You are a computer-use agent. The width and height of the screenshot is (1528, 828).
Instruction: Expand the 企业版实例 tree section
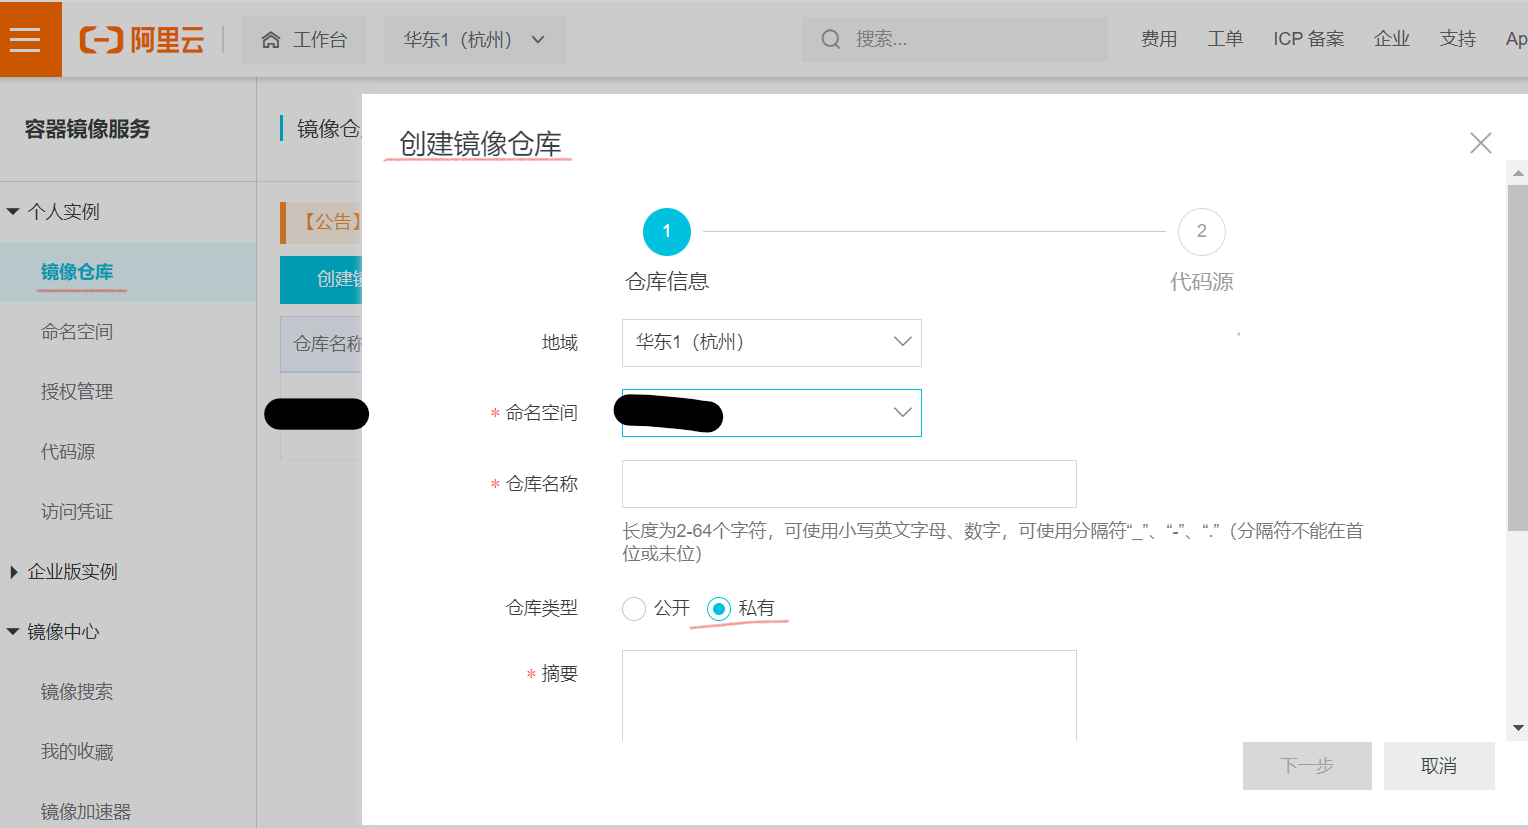[x=13, y=572]
